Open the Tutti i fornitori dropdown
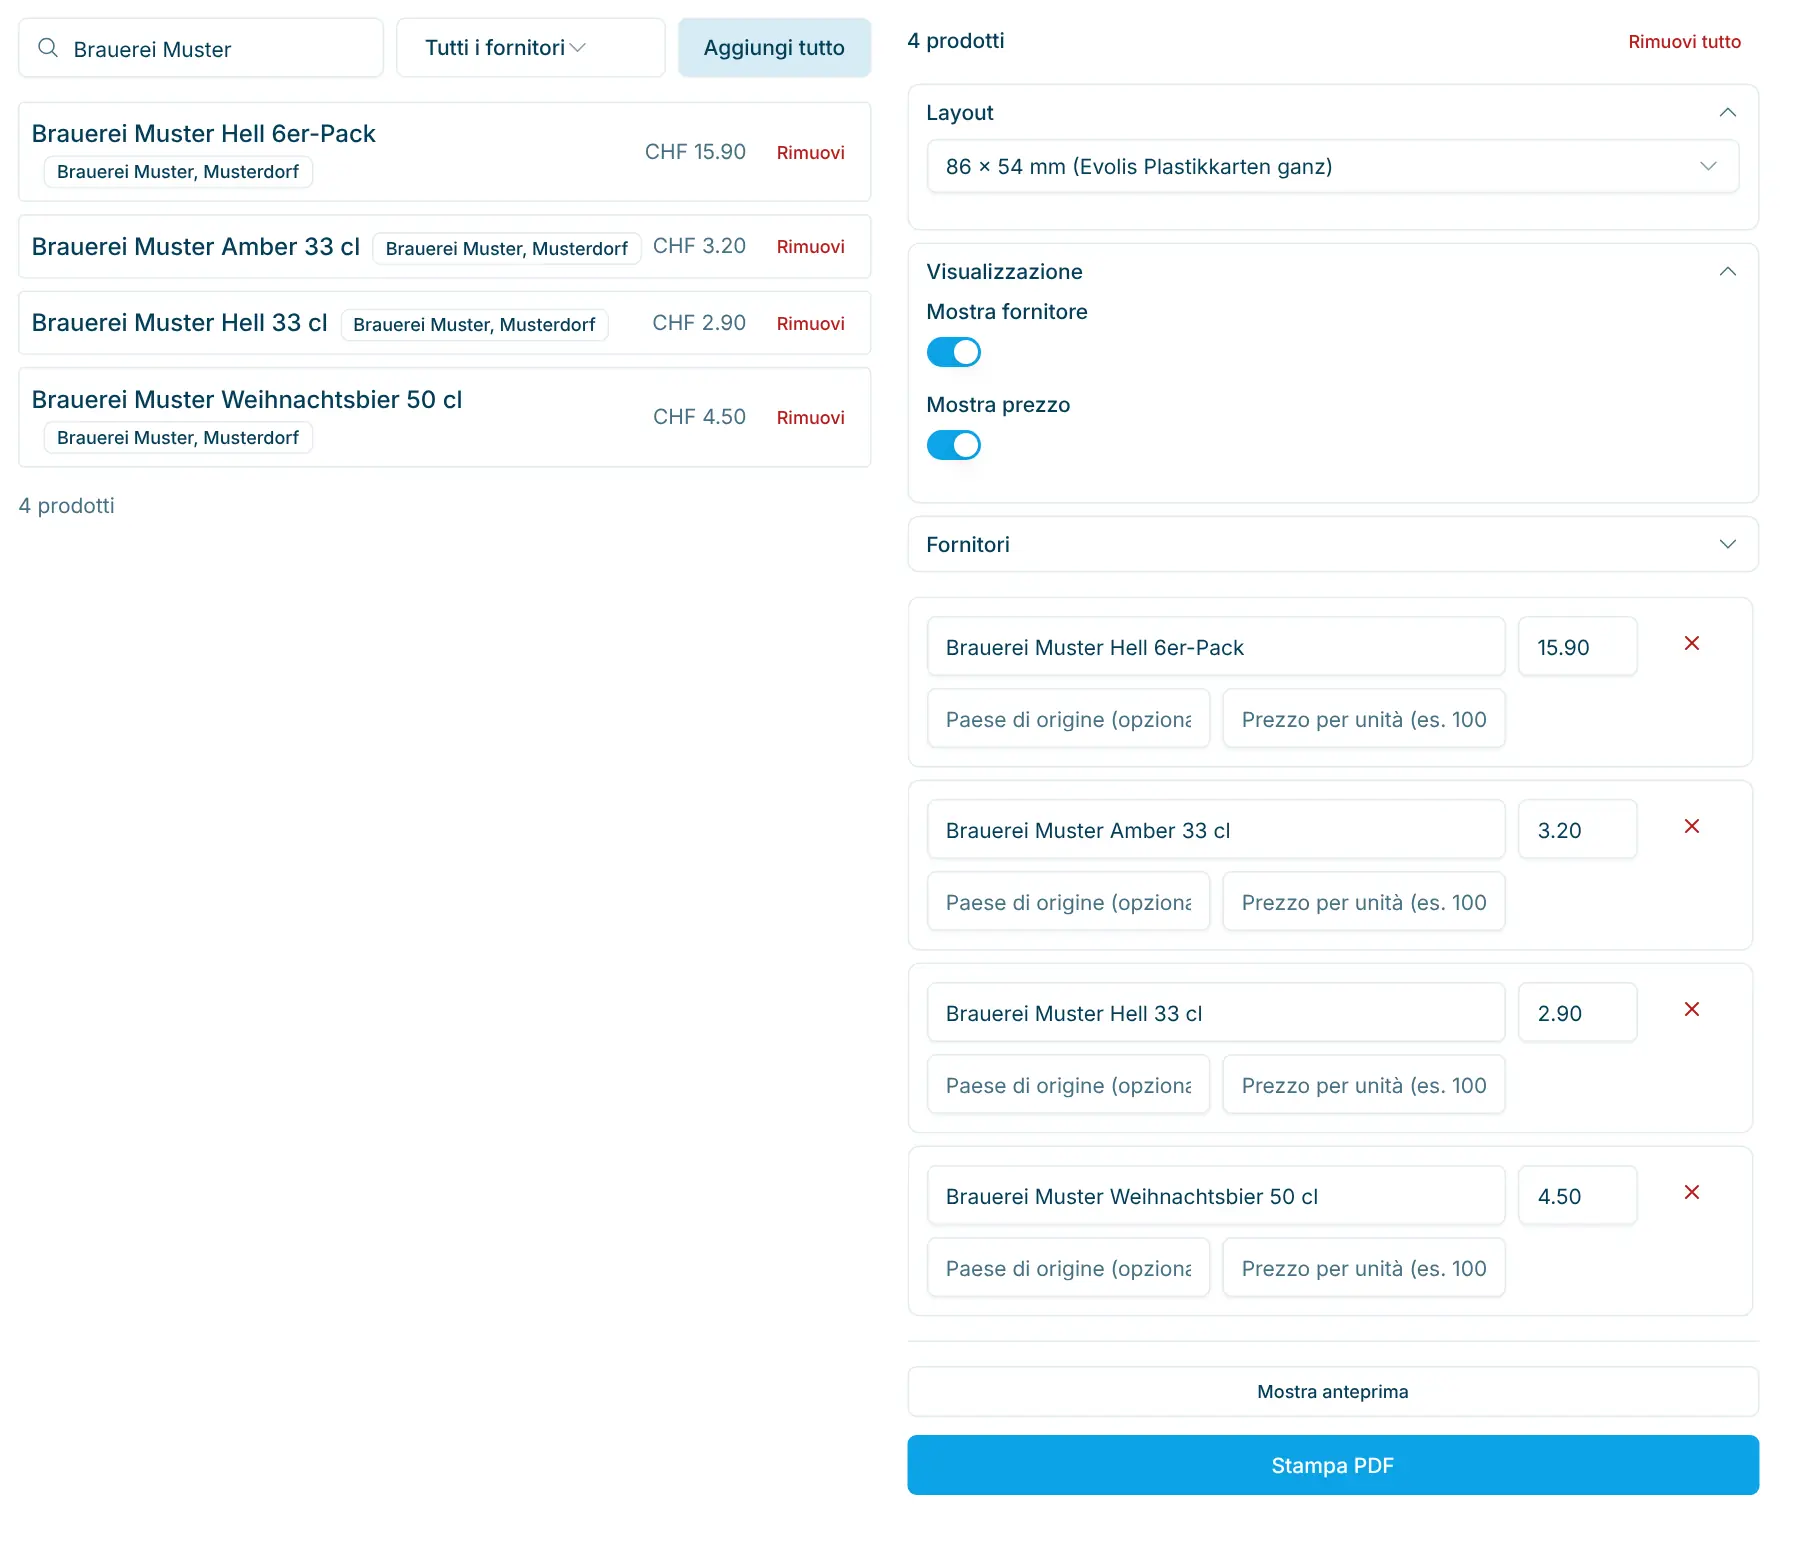Viewport: 1796px width, 1556px height. [x=531, y=48]
